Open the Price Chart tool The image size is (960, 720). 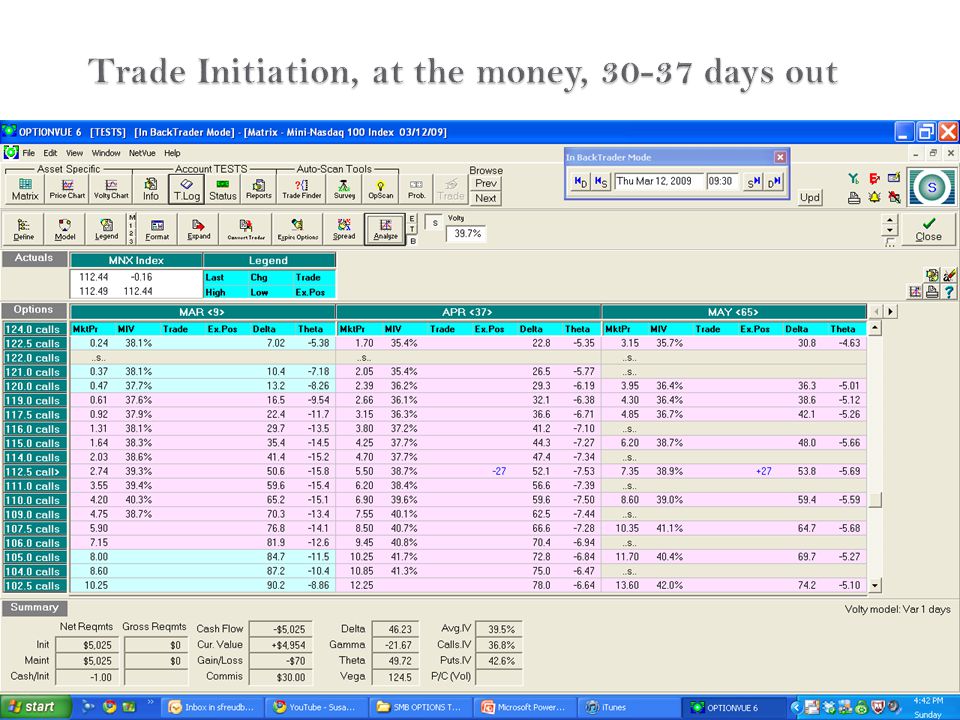[x=67, y=189]
